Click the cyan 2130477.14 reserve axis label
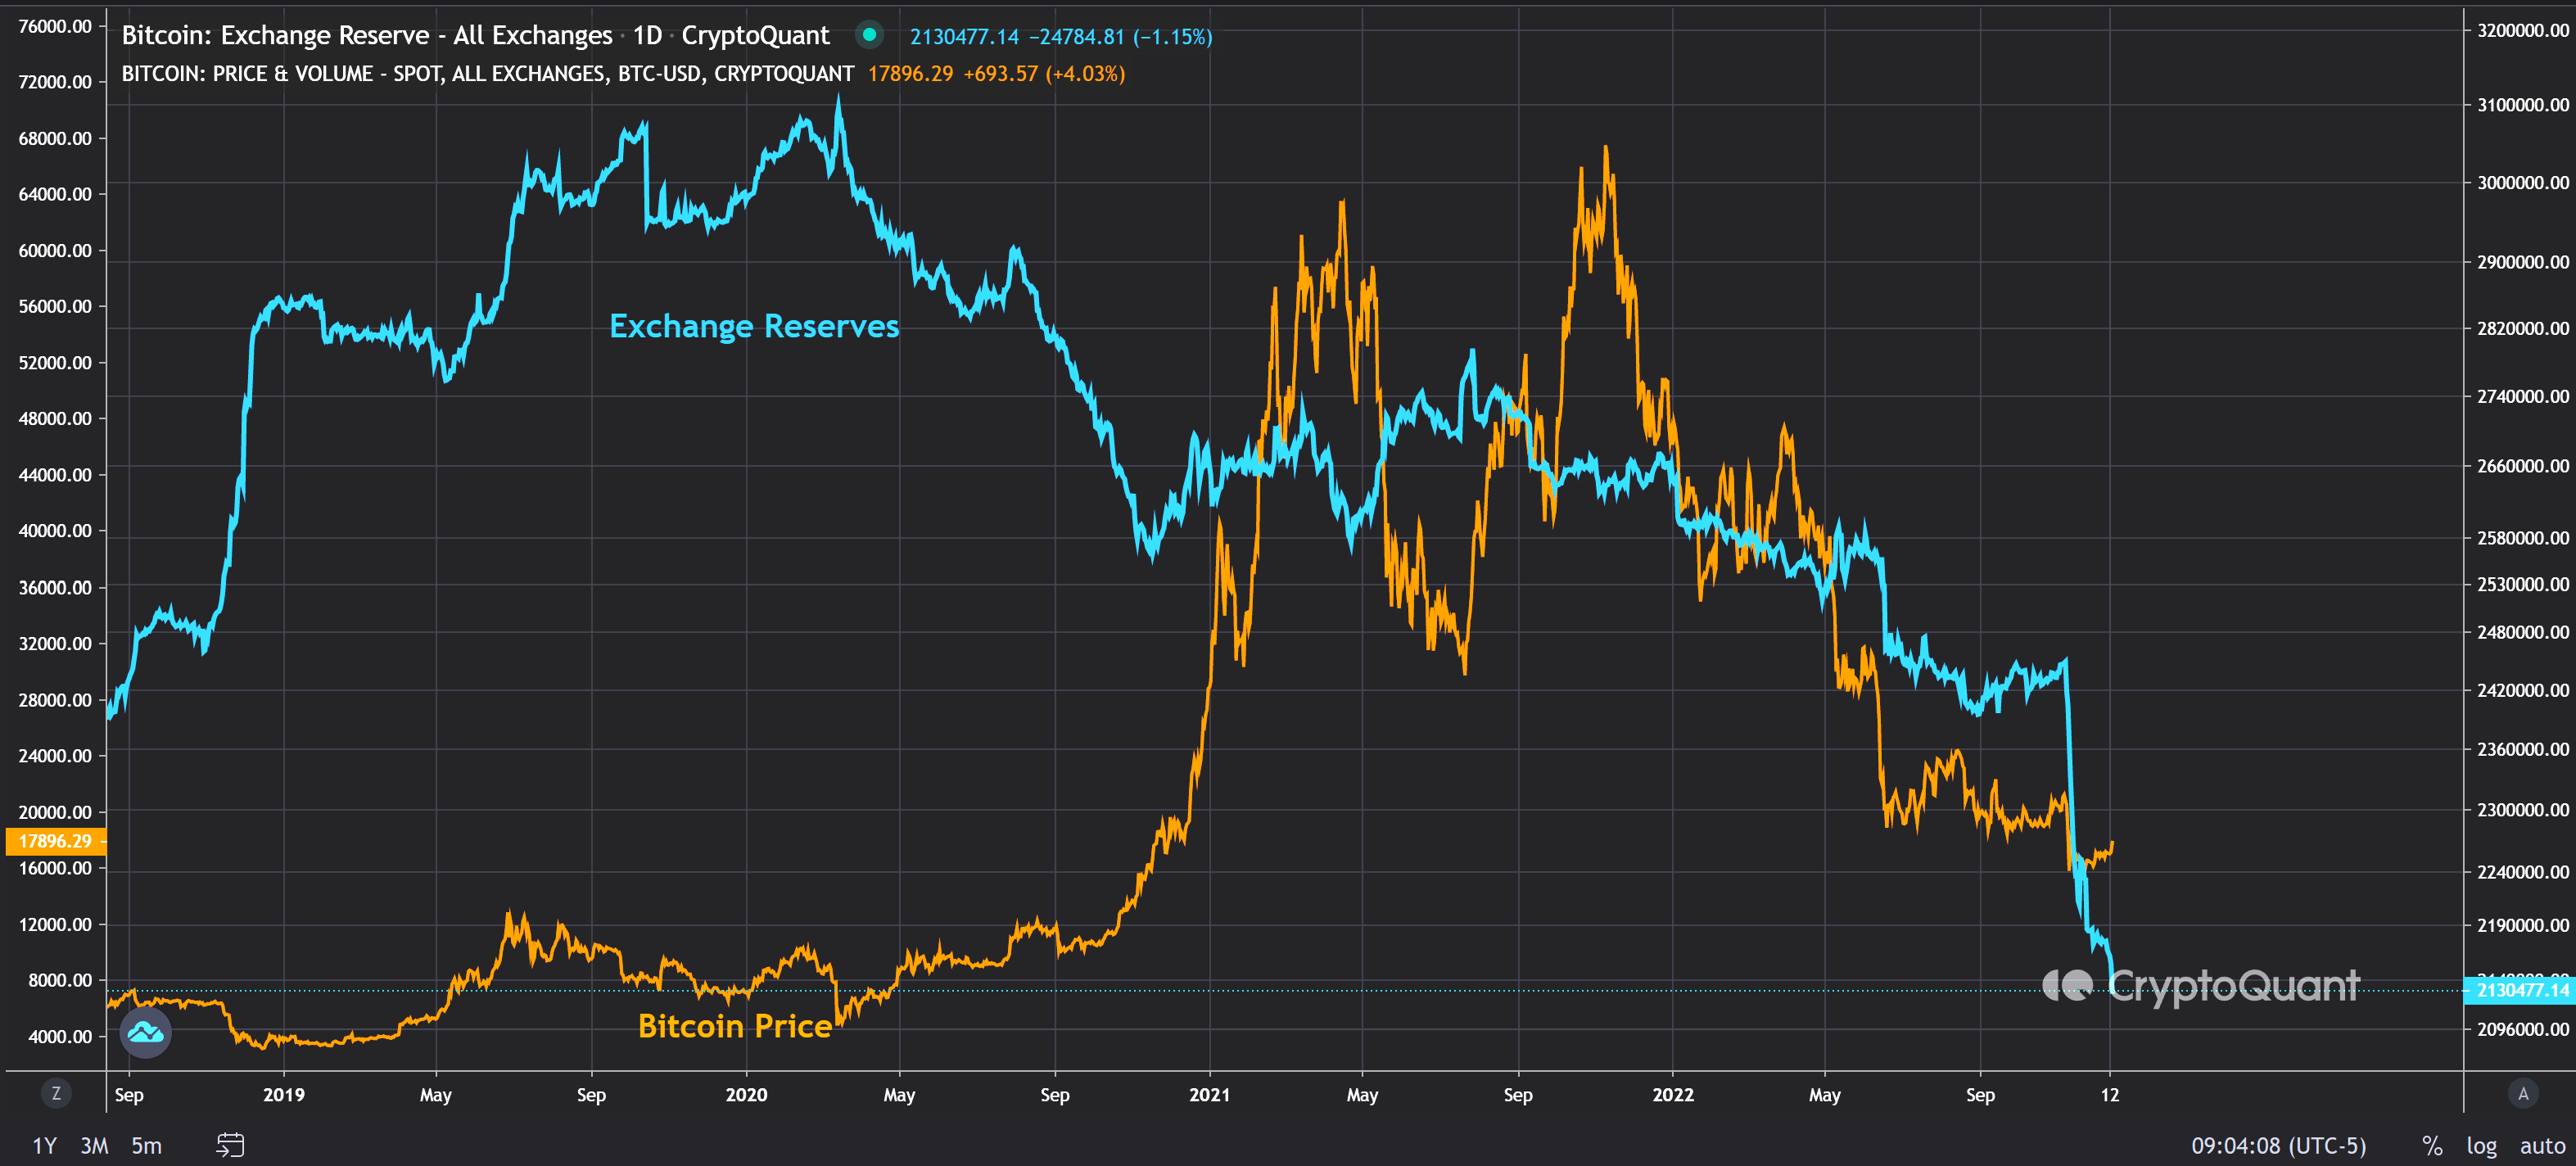2576x1166 pixels. coord(2521,990)
